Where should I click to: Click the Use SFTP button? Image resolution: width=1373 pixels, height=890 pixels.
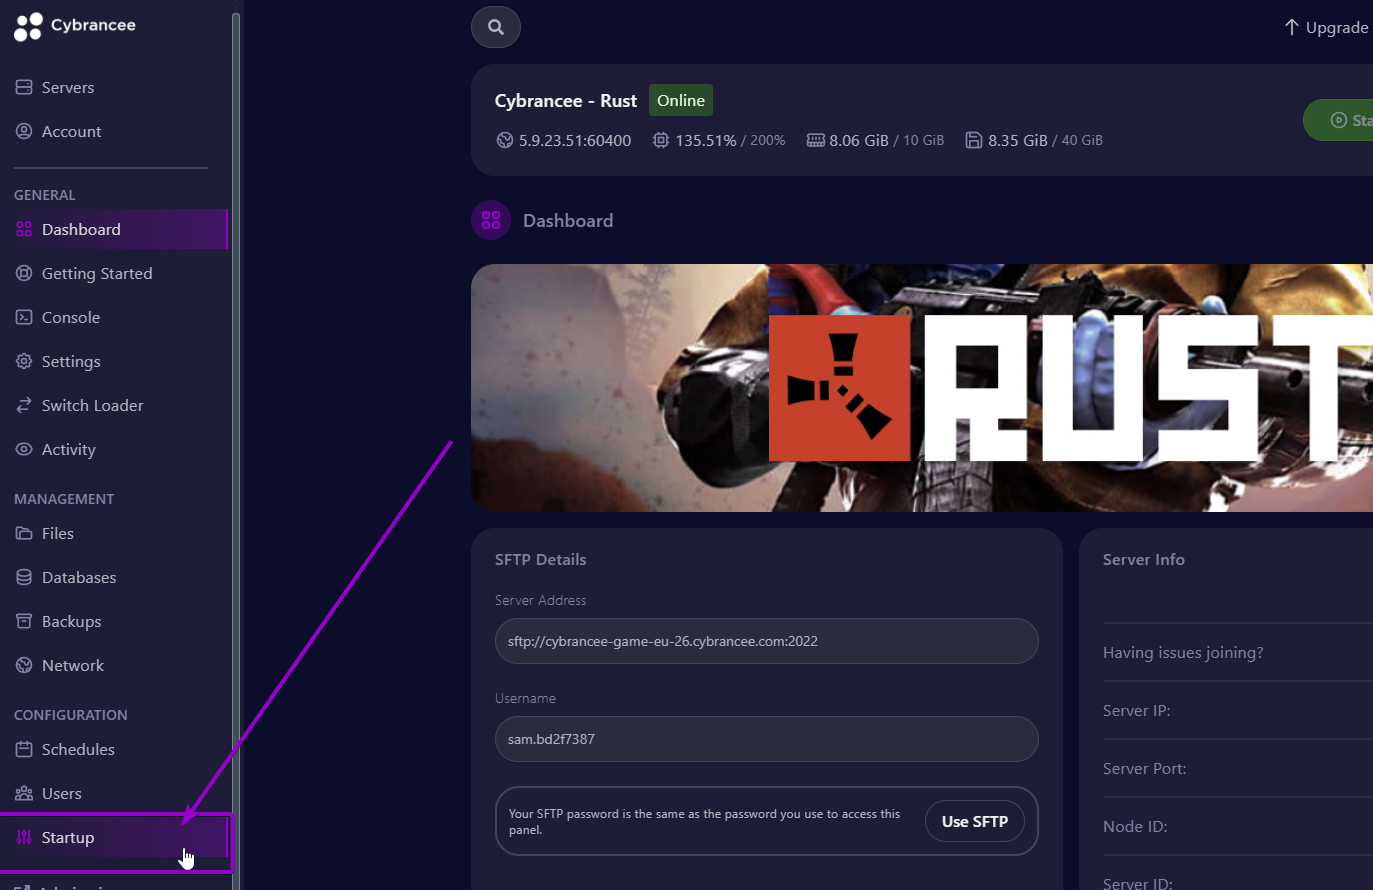[x=974, y=821]
